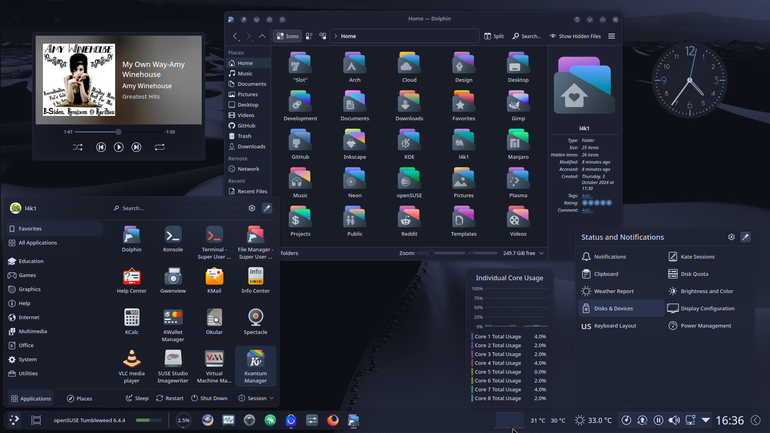Image resolution: width=770 pixels, height=433 pixels.
Task: Launch SUSE Studio Imagewriter
Action: coord(173,366)
